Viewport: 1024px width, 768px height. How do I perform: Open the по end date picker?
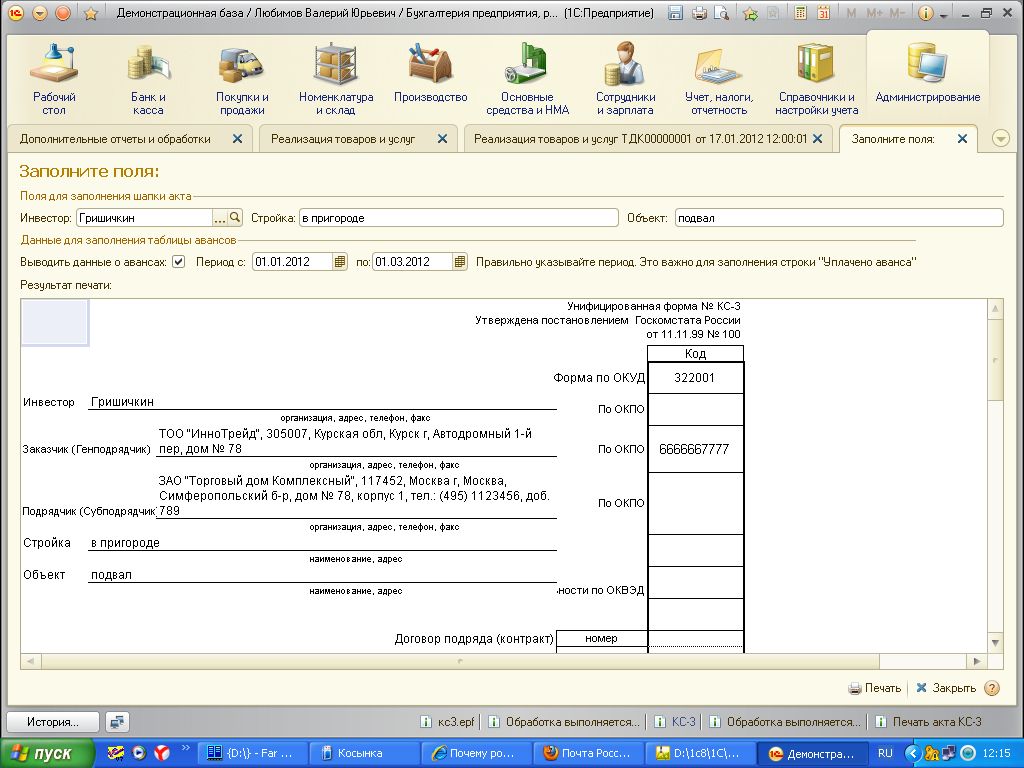460,262
